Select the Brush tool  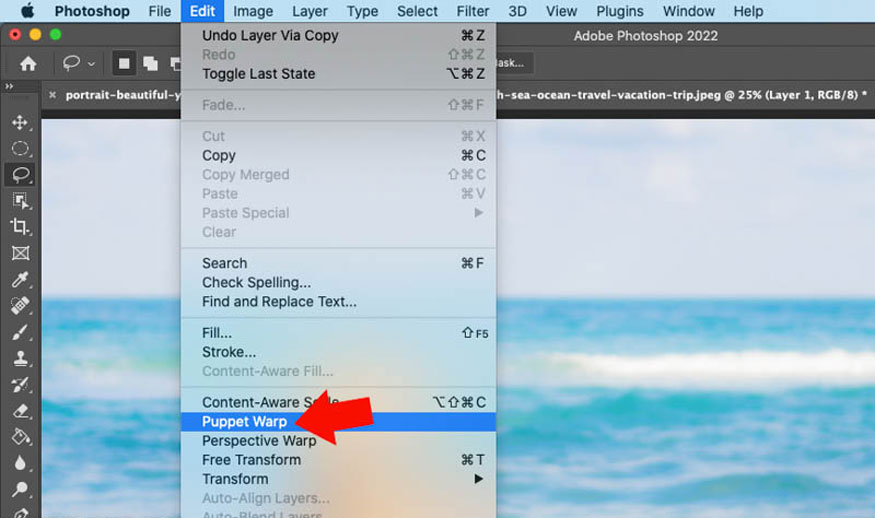20,331
